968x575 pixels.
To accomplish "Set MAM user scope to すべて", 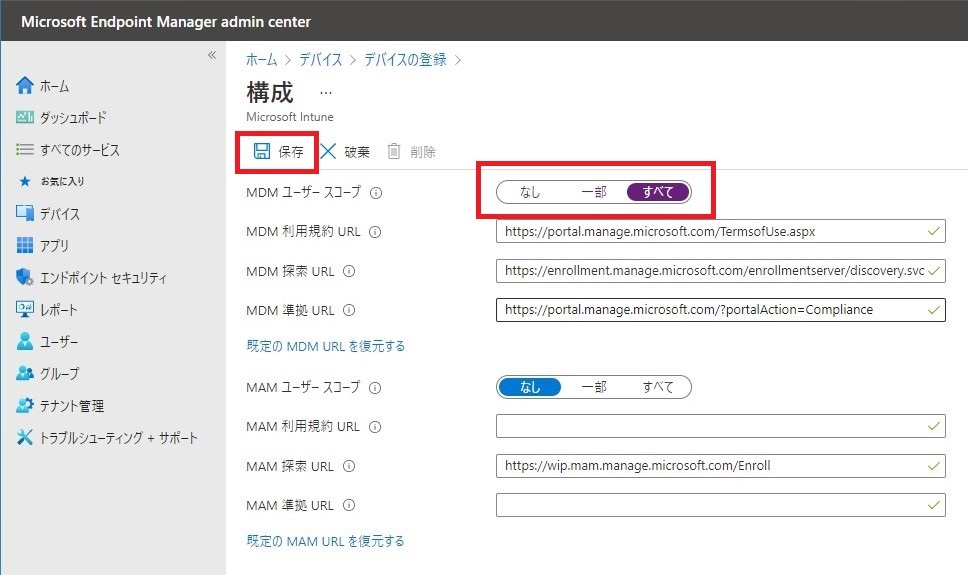I will coord(658,387).
